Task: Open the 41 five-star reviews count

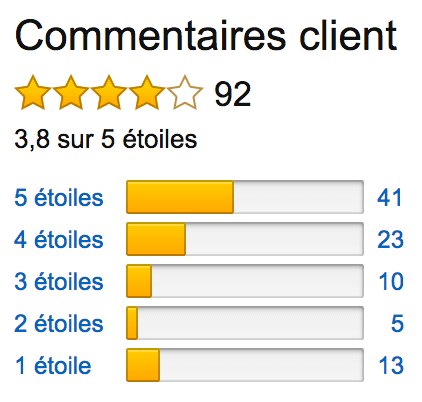Action: tap(390, 197)
